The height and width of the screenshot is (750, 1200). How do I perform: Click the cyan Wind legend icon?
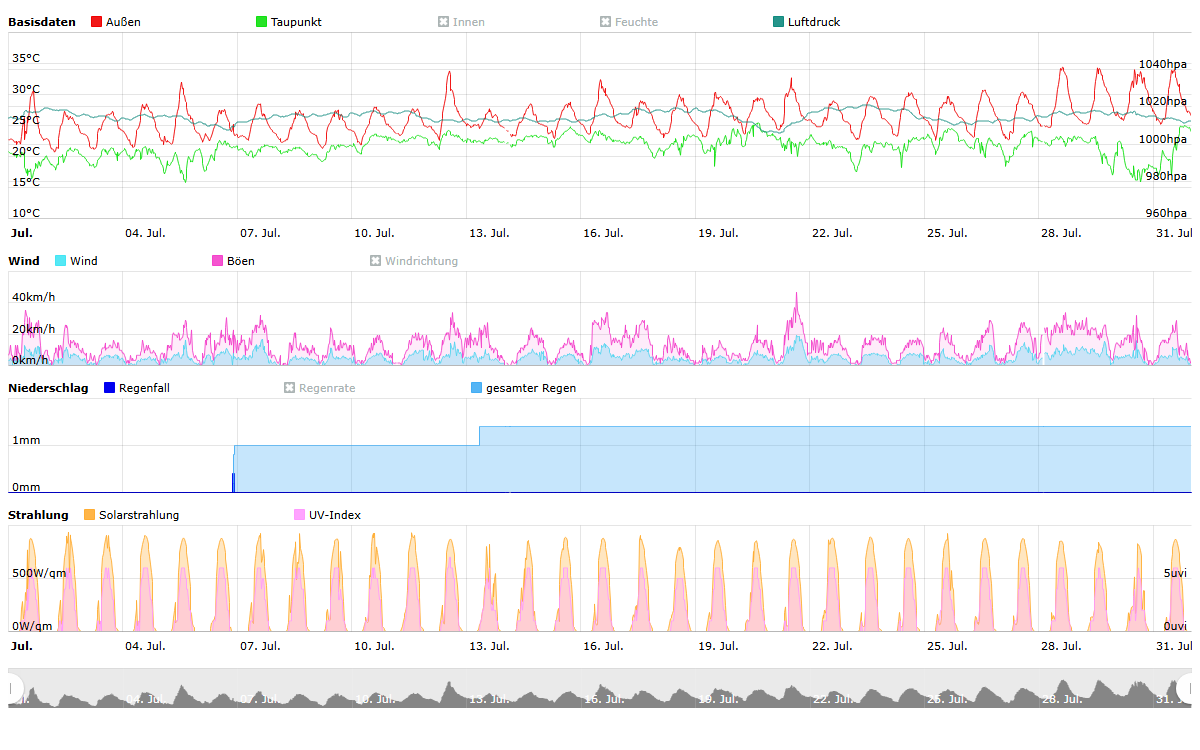click(61, 261)
